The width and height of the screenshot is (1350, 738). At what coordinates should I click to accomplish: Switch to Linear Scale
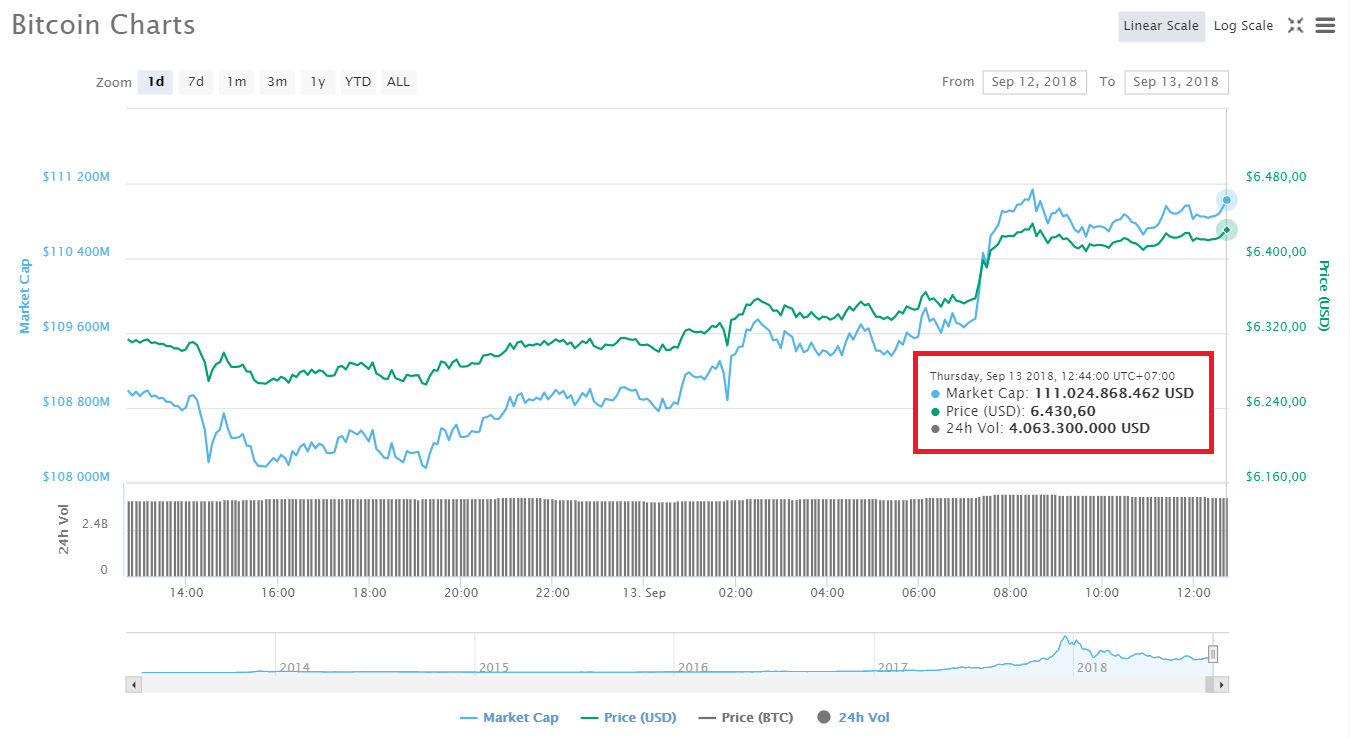coord(1161,26)
